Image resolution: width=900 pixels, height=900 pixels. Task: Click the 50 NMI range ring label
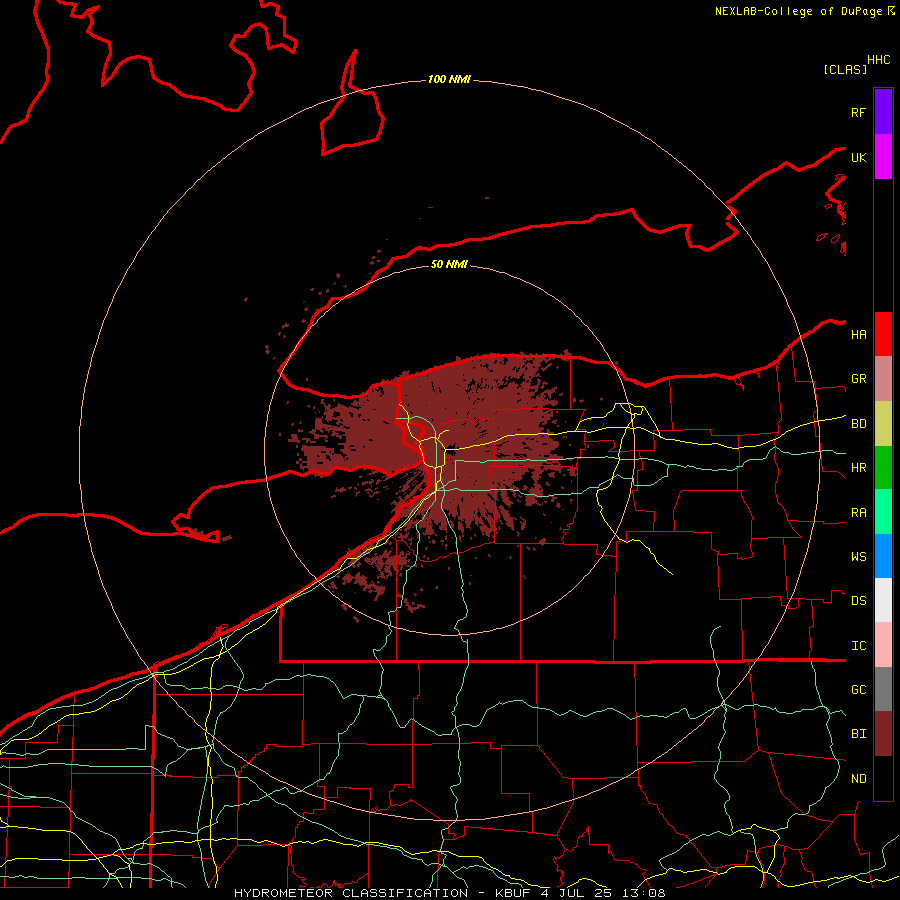[449, 264]
